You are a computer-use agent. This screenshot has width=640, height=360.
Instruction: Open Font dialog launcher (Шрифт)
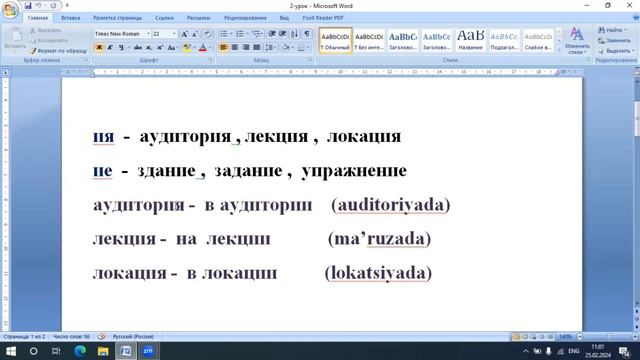pyautogui.click(x=211, y=60)
